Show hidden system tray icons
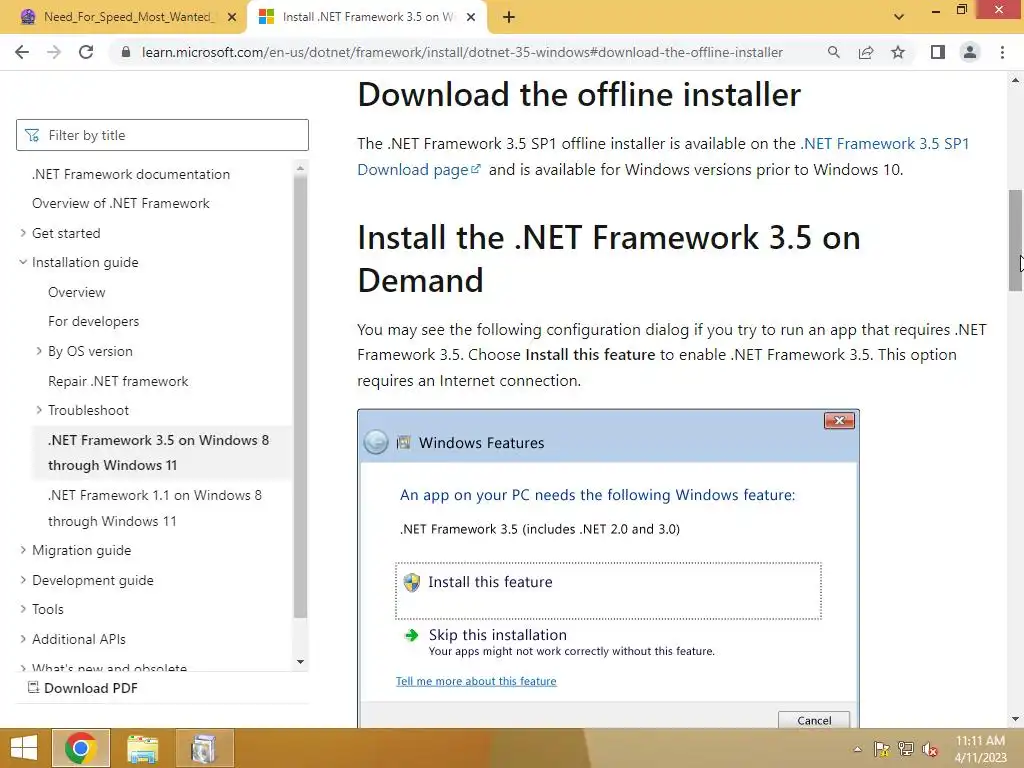Viewport: 1024px width, 768px height. (x=857, y=749)
